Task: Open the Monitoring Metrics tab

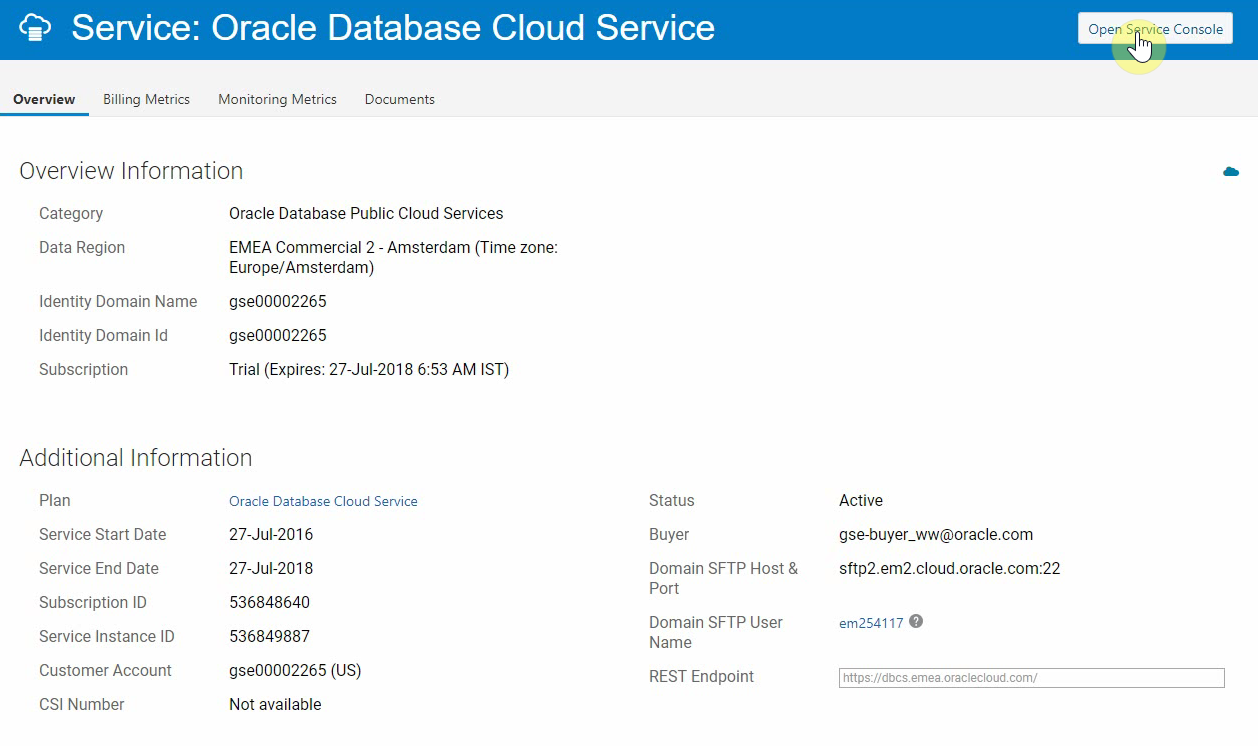Action: 277,99
